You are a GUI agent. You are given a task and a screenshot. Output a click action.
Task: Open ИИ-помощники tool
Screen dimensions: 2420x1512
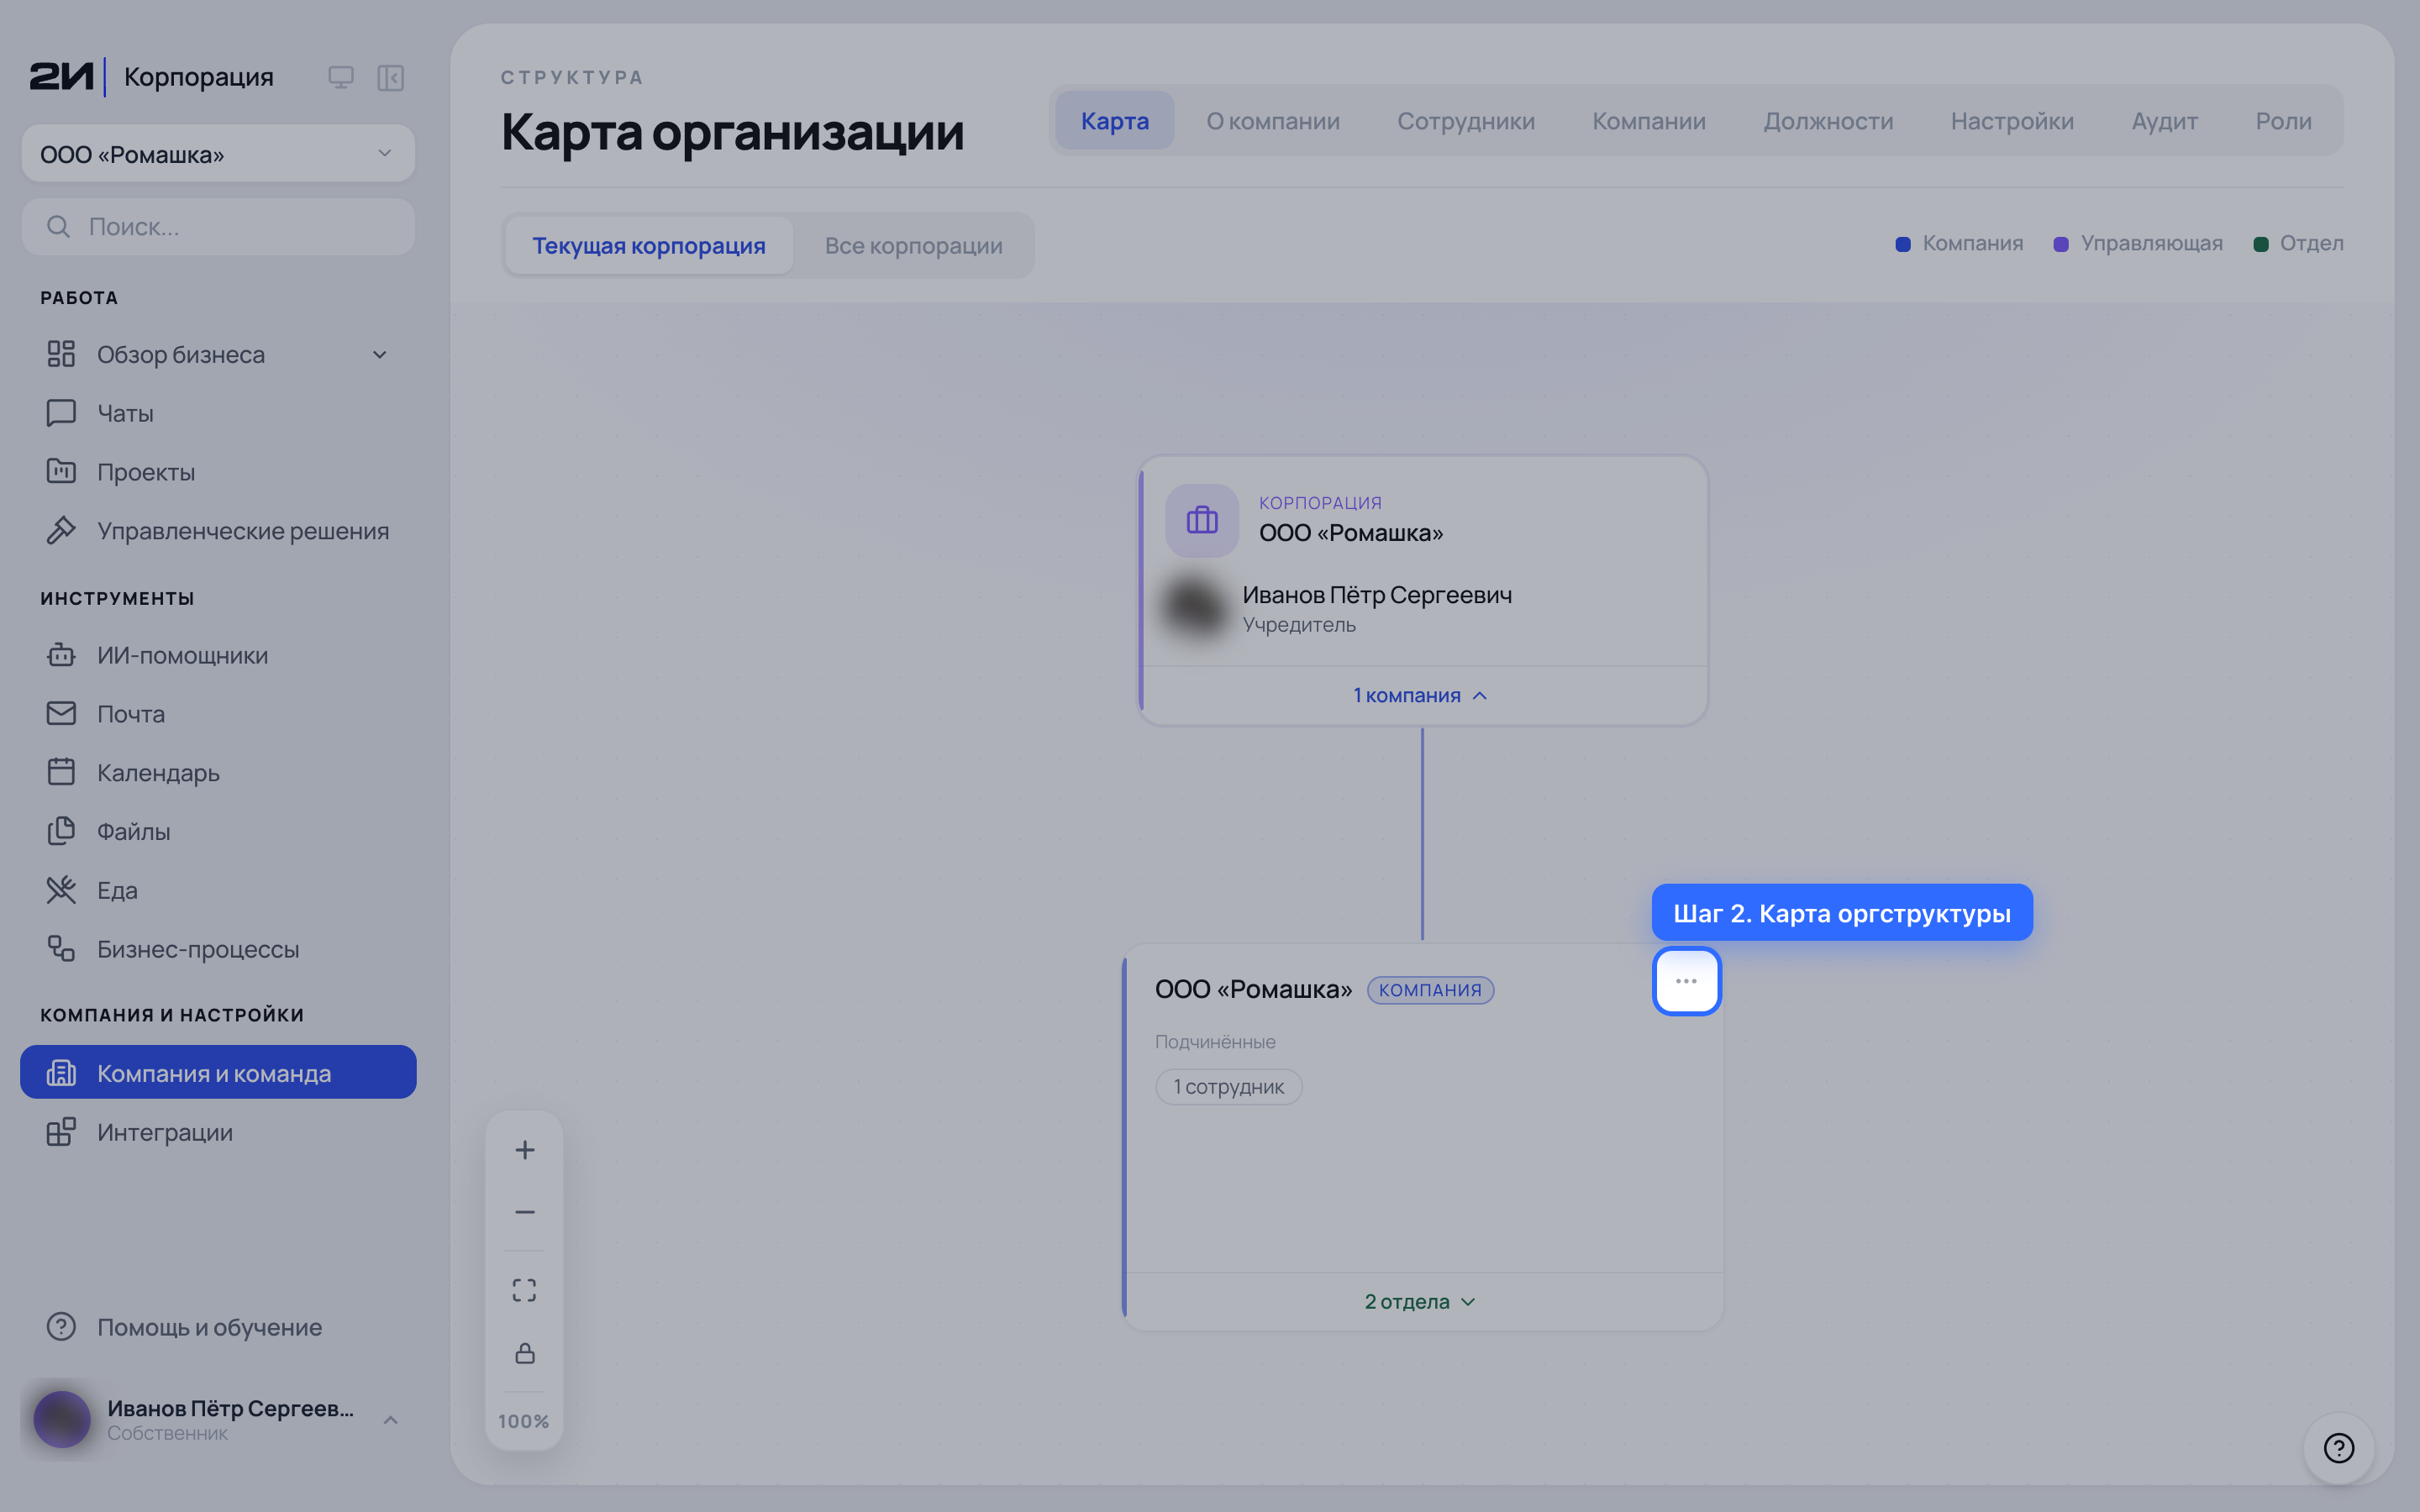tap(218, 655)
